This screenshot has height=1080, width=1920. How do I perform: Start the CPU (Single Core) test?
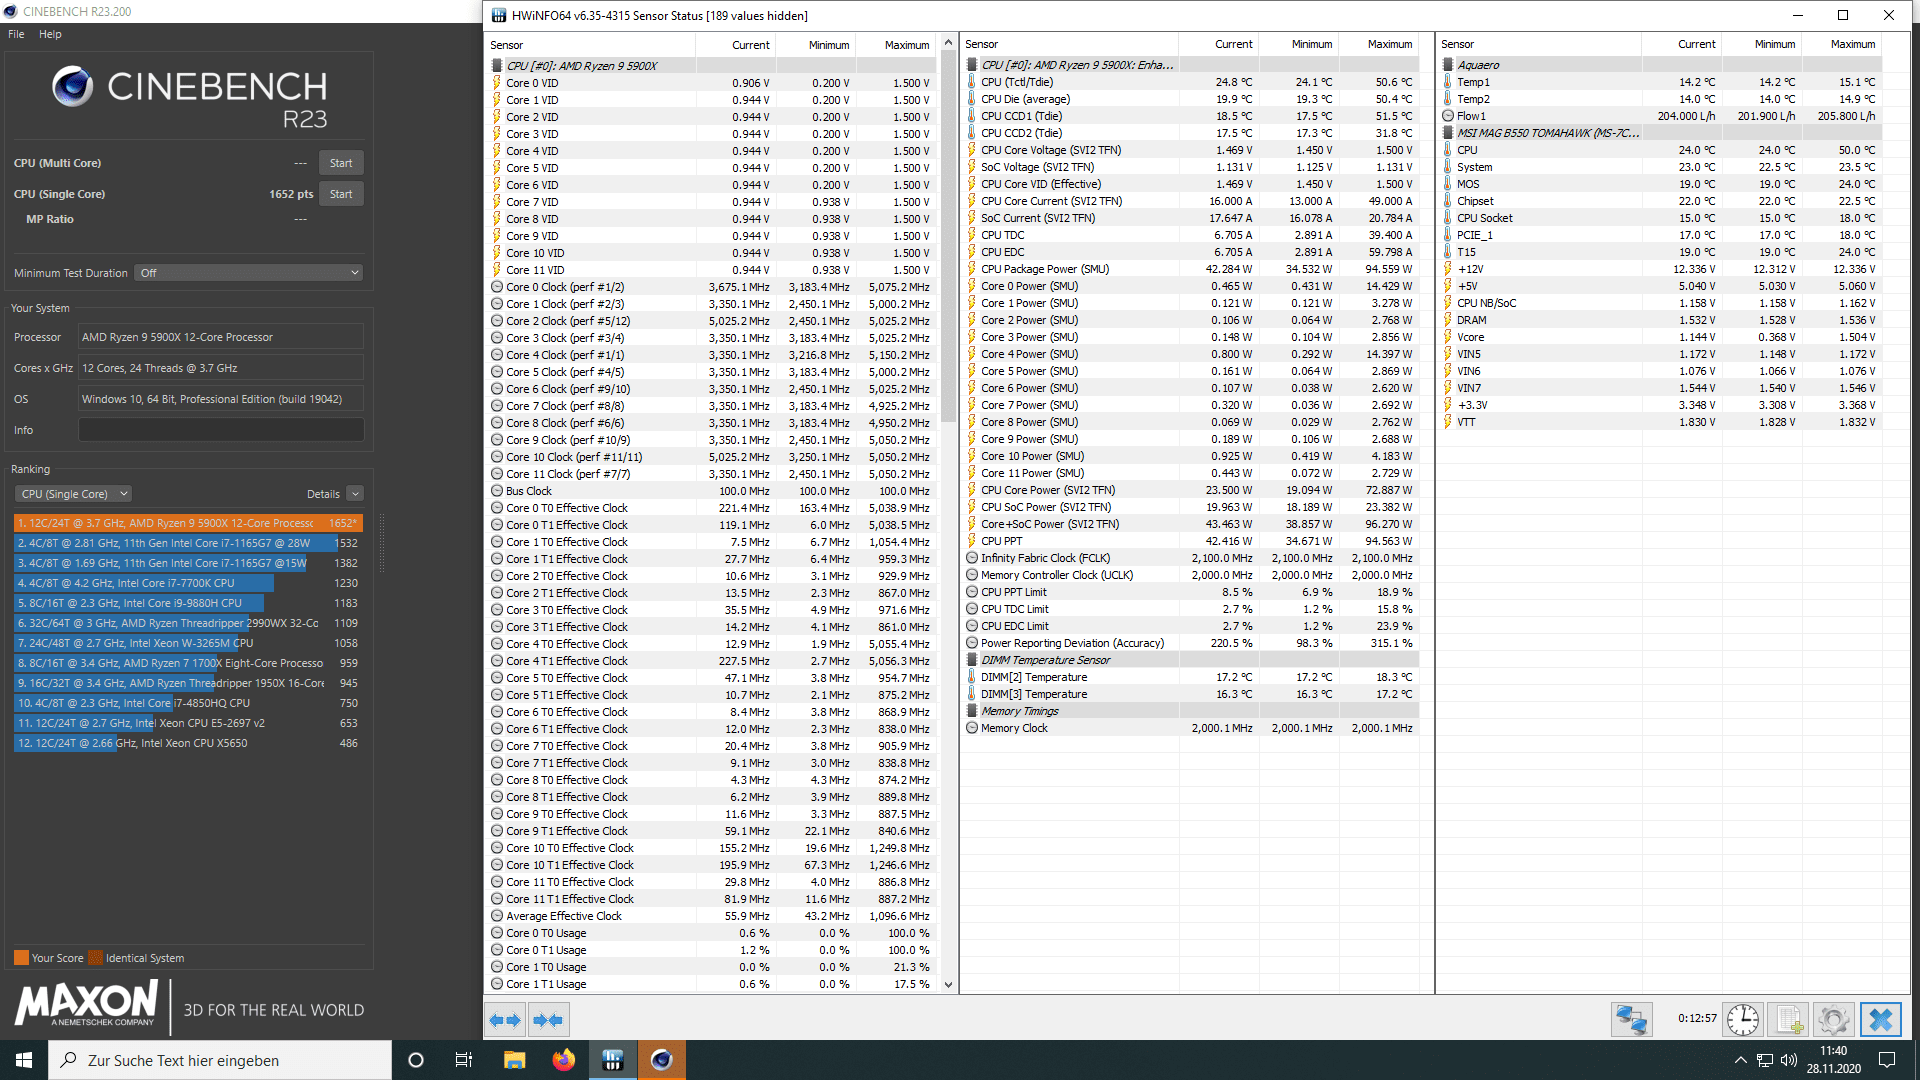click(341, 194)
